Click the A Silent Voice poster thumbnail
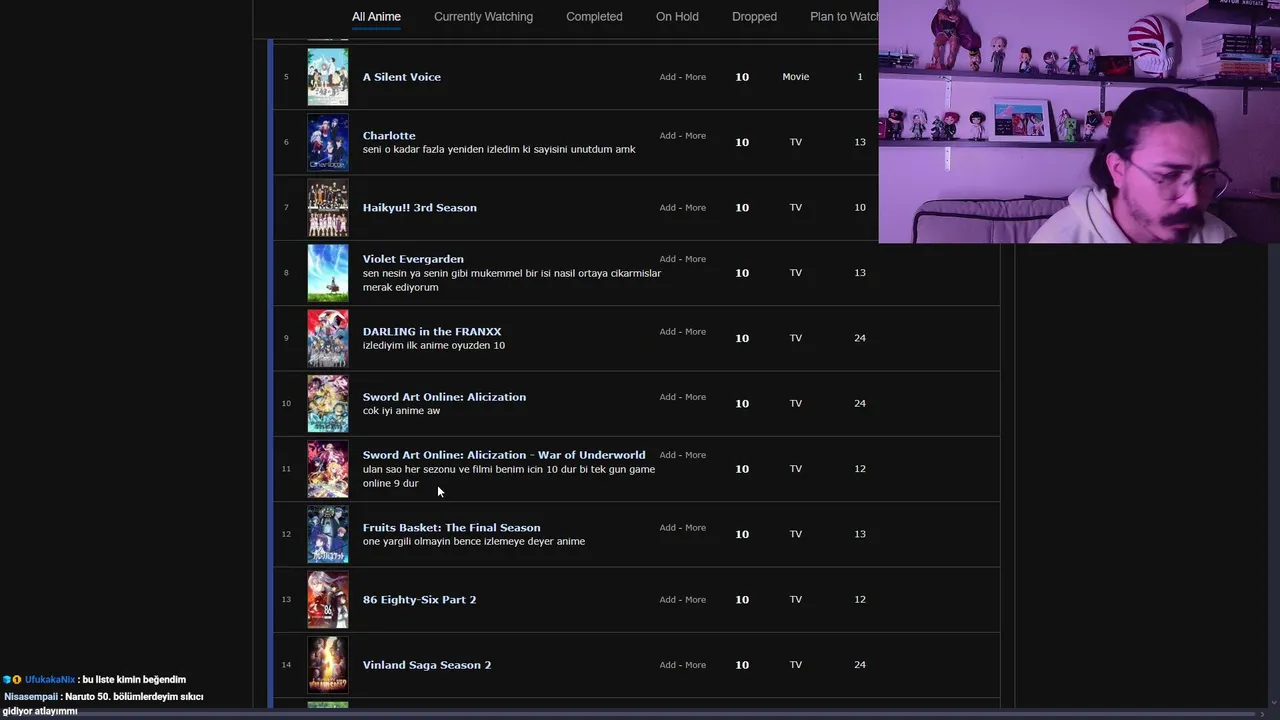This screenshot has height=720, width=1280. 328,77
